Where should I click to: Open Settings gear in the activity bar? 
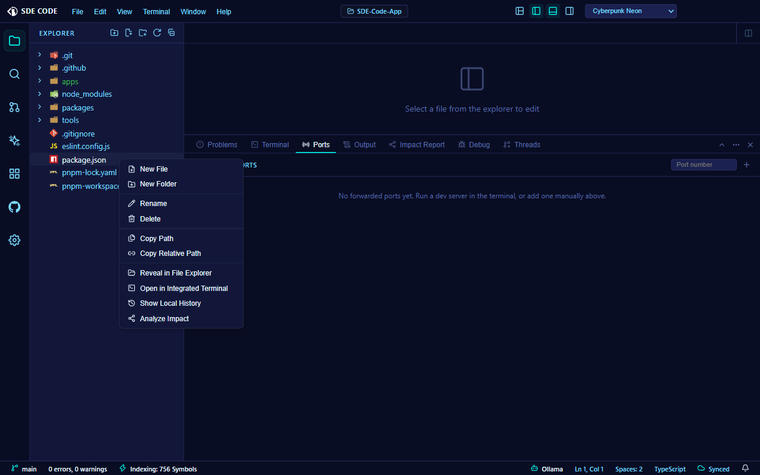click(x=14, y=240)
